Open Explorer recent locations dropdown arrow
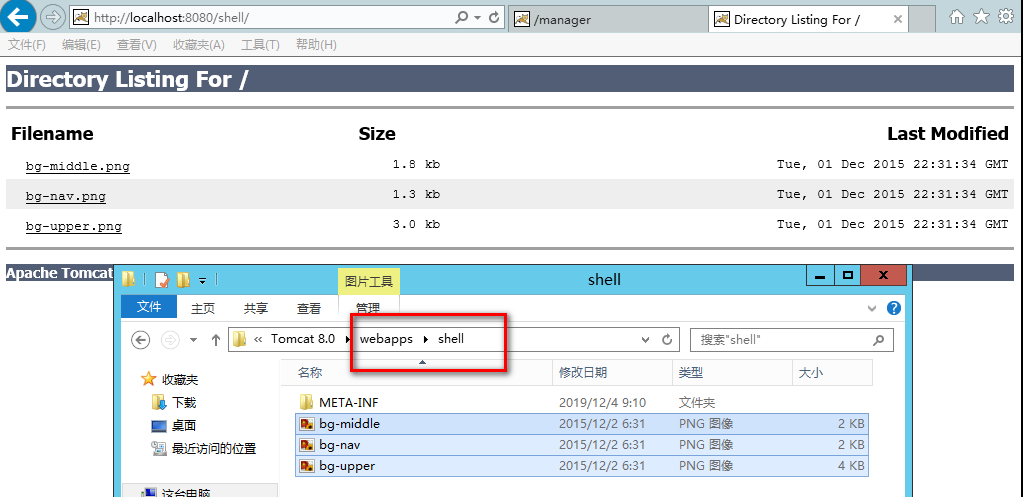Image resolution: width=1023 pixels, height=497 pixels. [193, 340]
